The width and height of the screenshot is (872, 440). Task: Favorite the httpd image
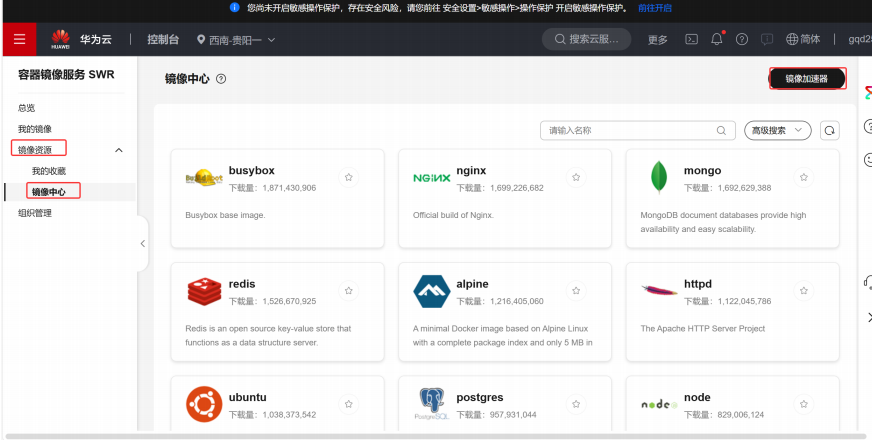pos(804,291)
